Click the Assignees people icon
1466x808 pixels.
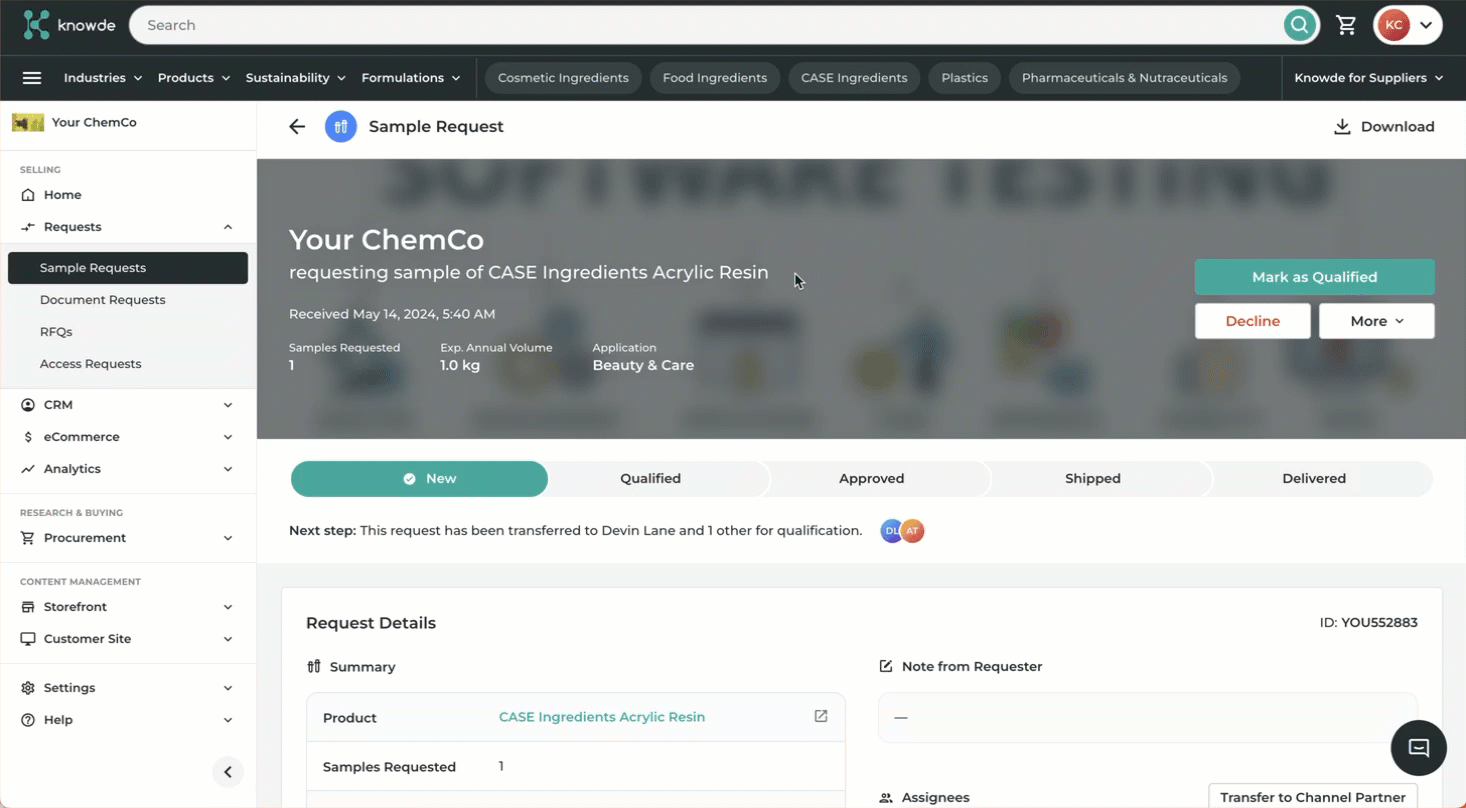tap(886, 798)
